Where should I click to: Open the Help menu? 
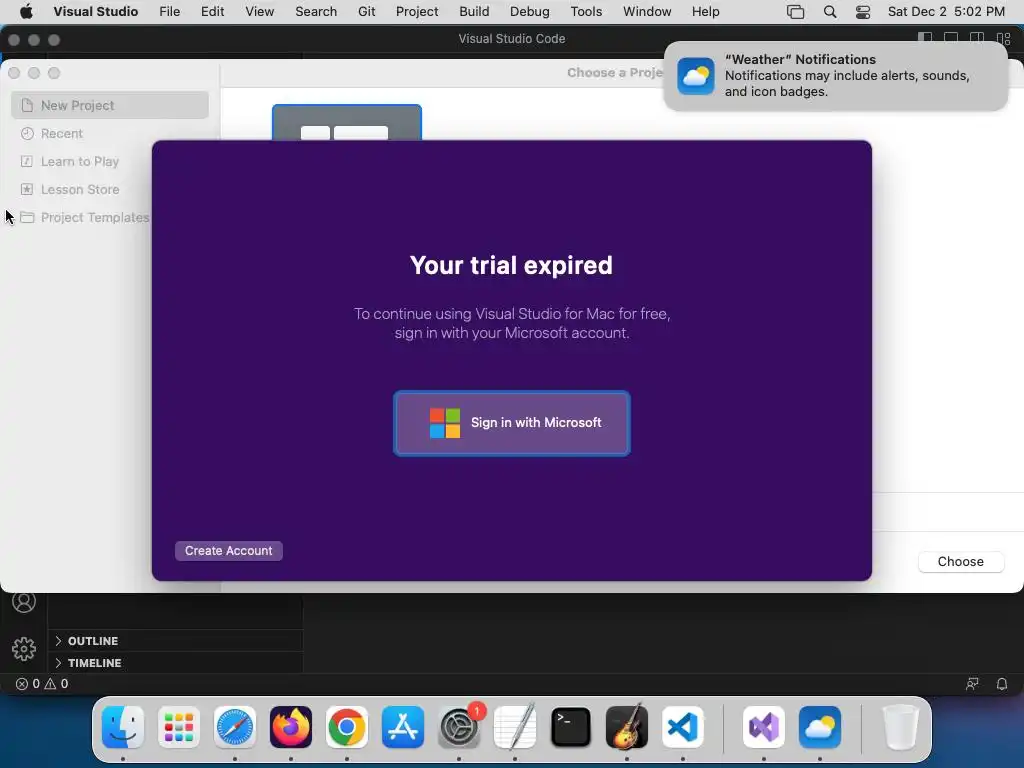705,12
